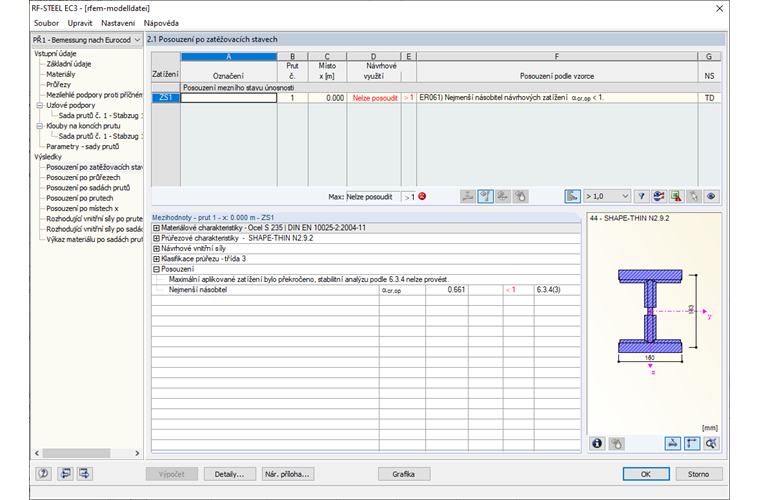Expand the 'Návrhové vnitřní síly' row
Screen dimensions: 760x500
pos(157,249)
